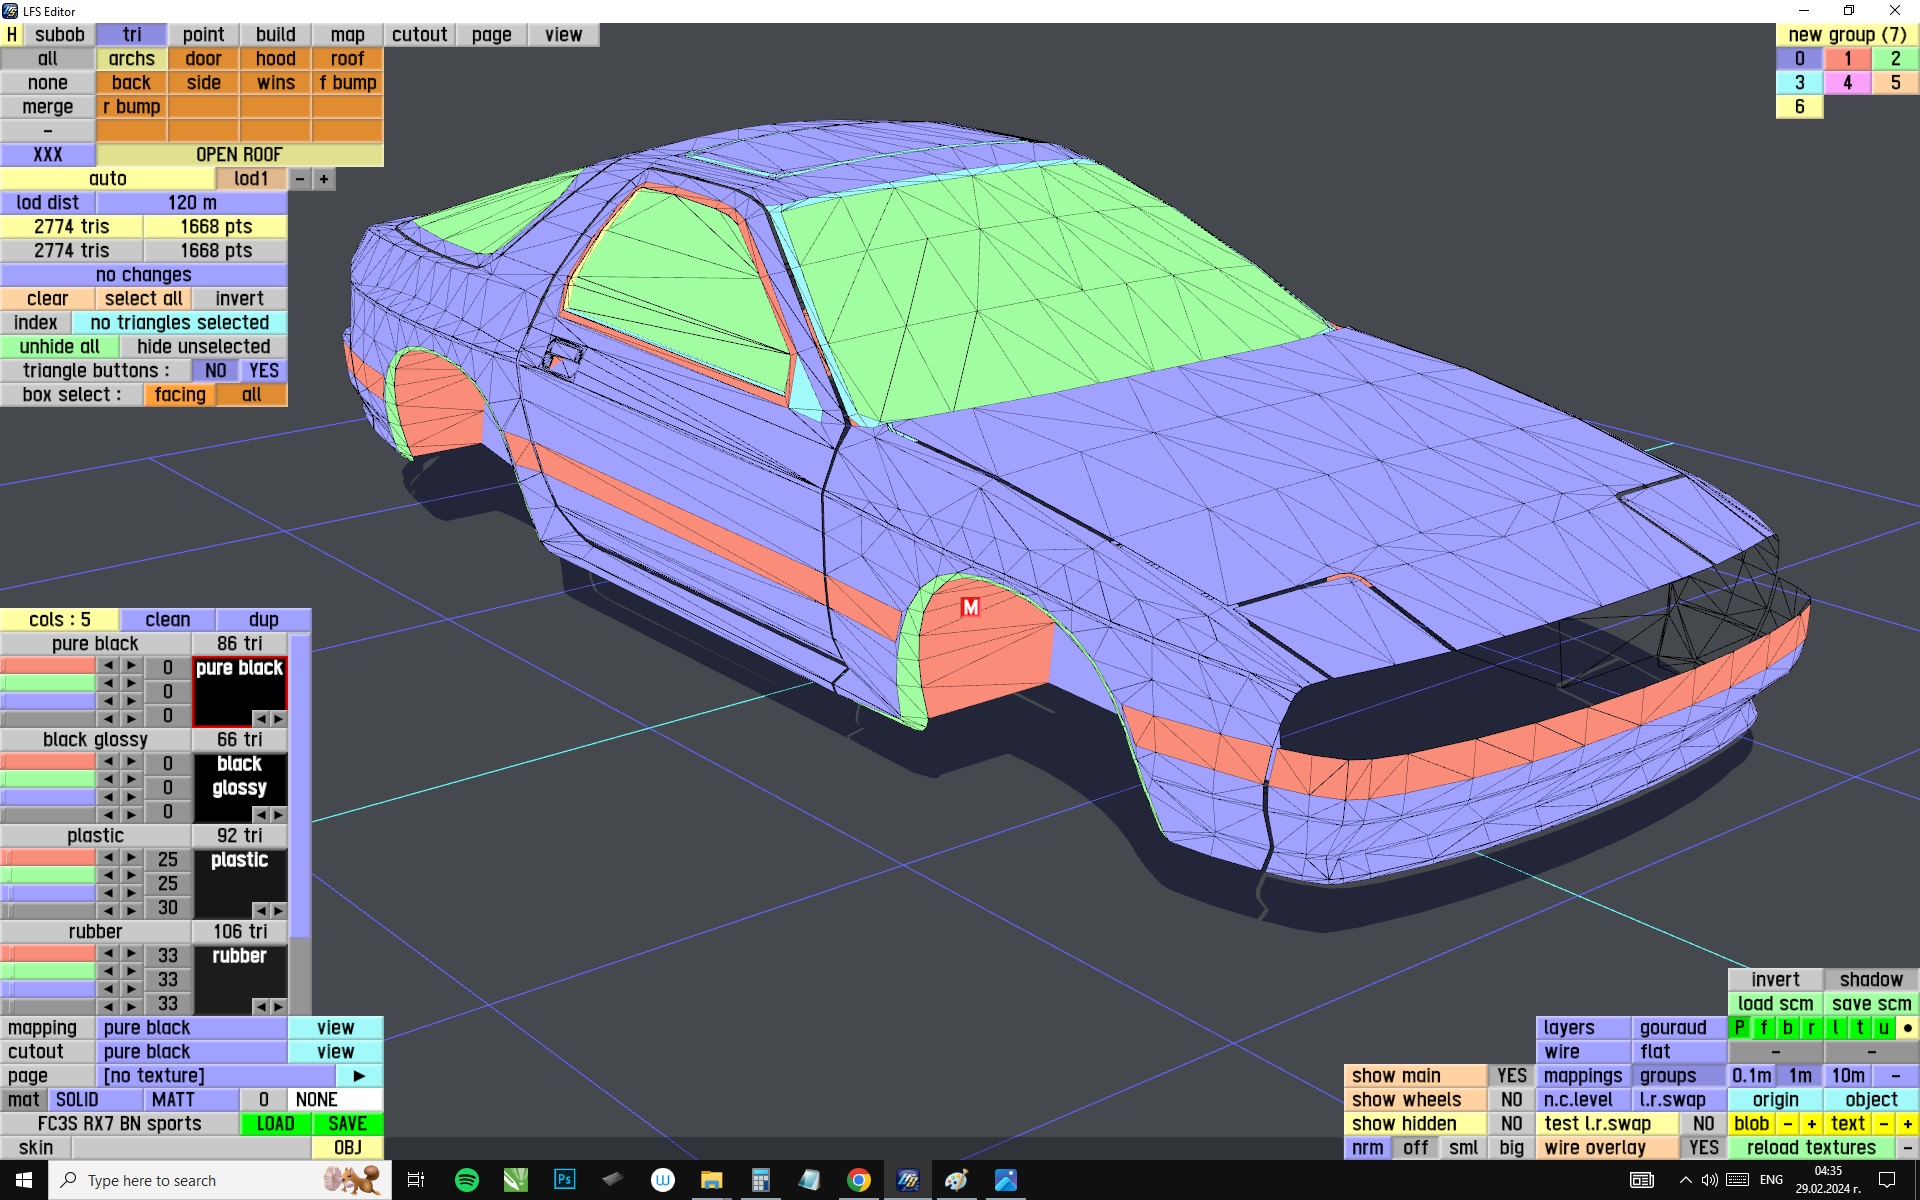Click the plus next to blob
The height and width of the screenshot is (1200, 1920).
click(x=1811, y=1124)
